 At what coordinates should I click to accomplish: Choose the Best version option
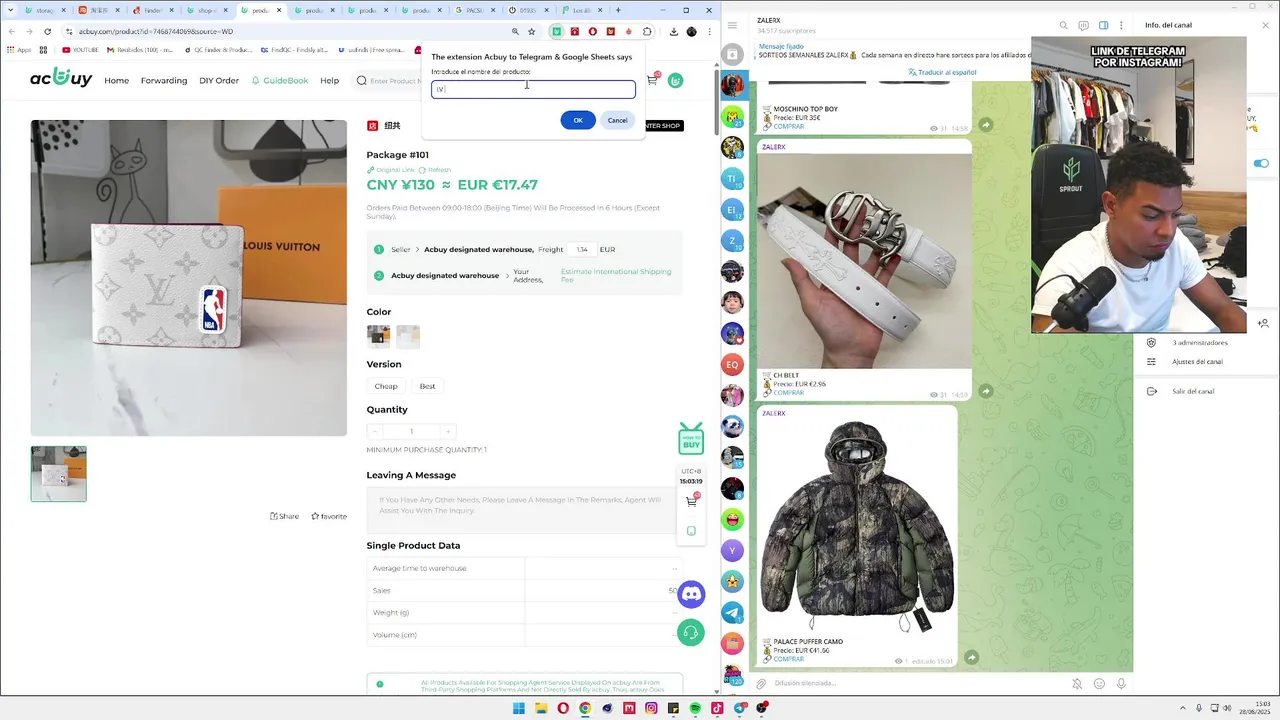point(427,386)
